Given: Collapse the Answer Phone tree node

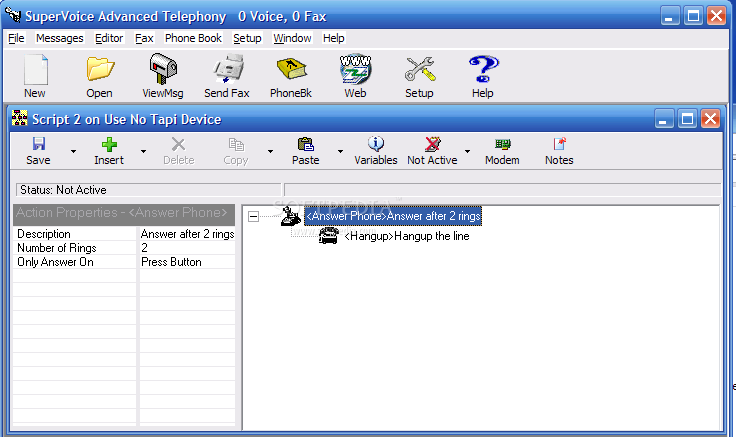Looking at the screenshot, I should click(x=253, y=216).
